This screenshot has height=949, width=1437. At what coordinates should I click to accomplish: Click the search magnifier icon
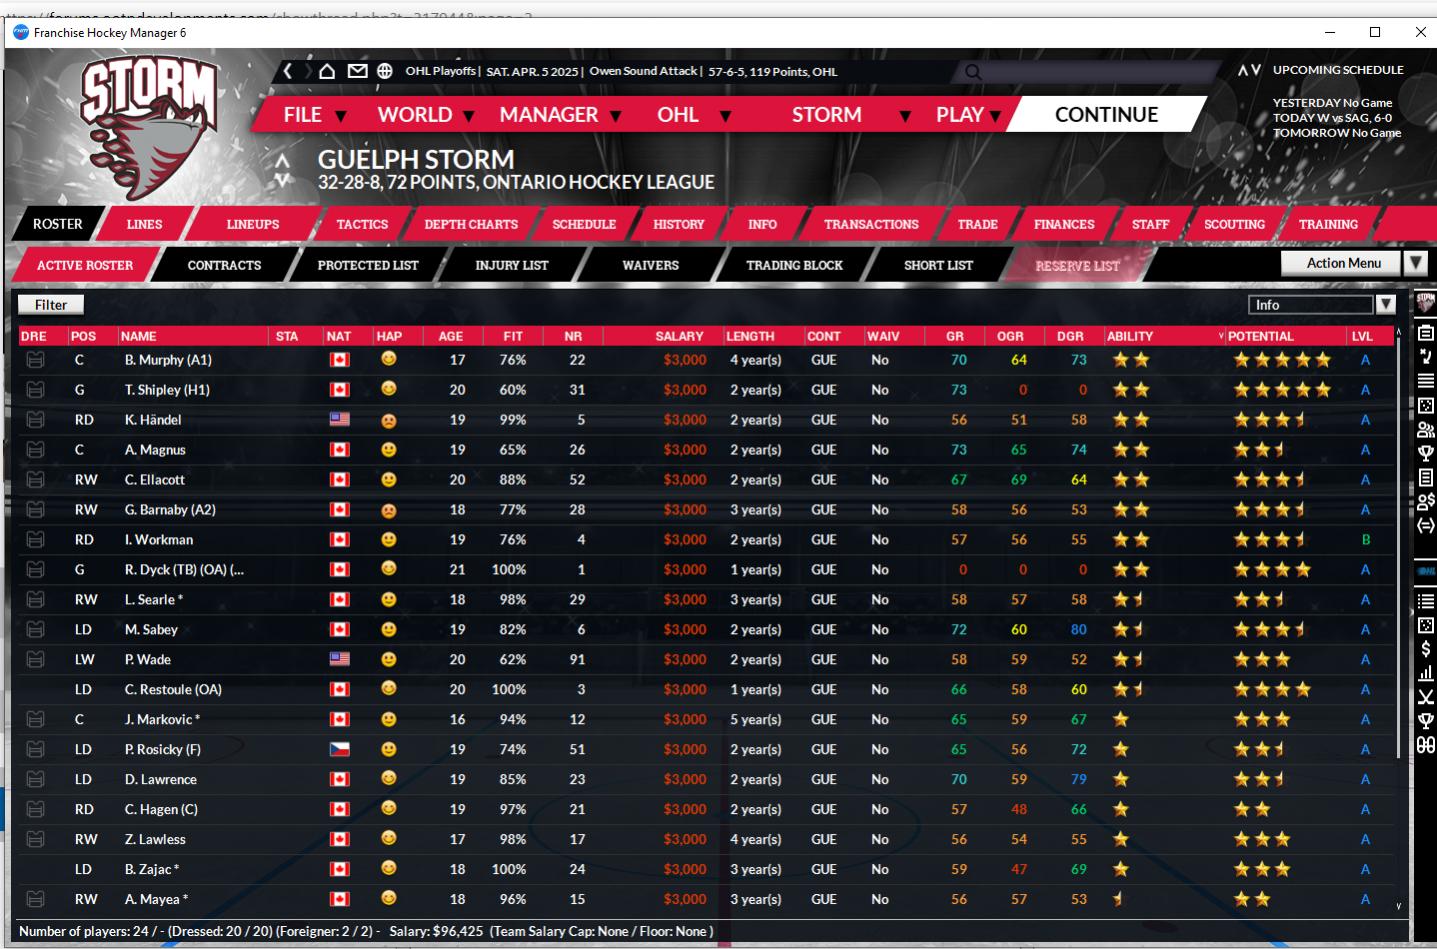tap(973, 72)
